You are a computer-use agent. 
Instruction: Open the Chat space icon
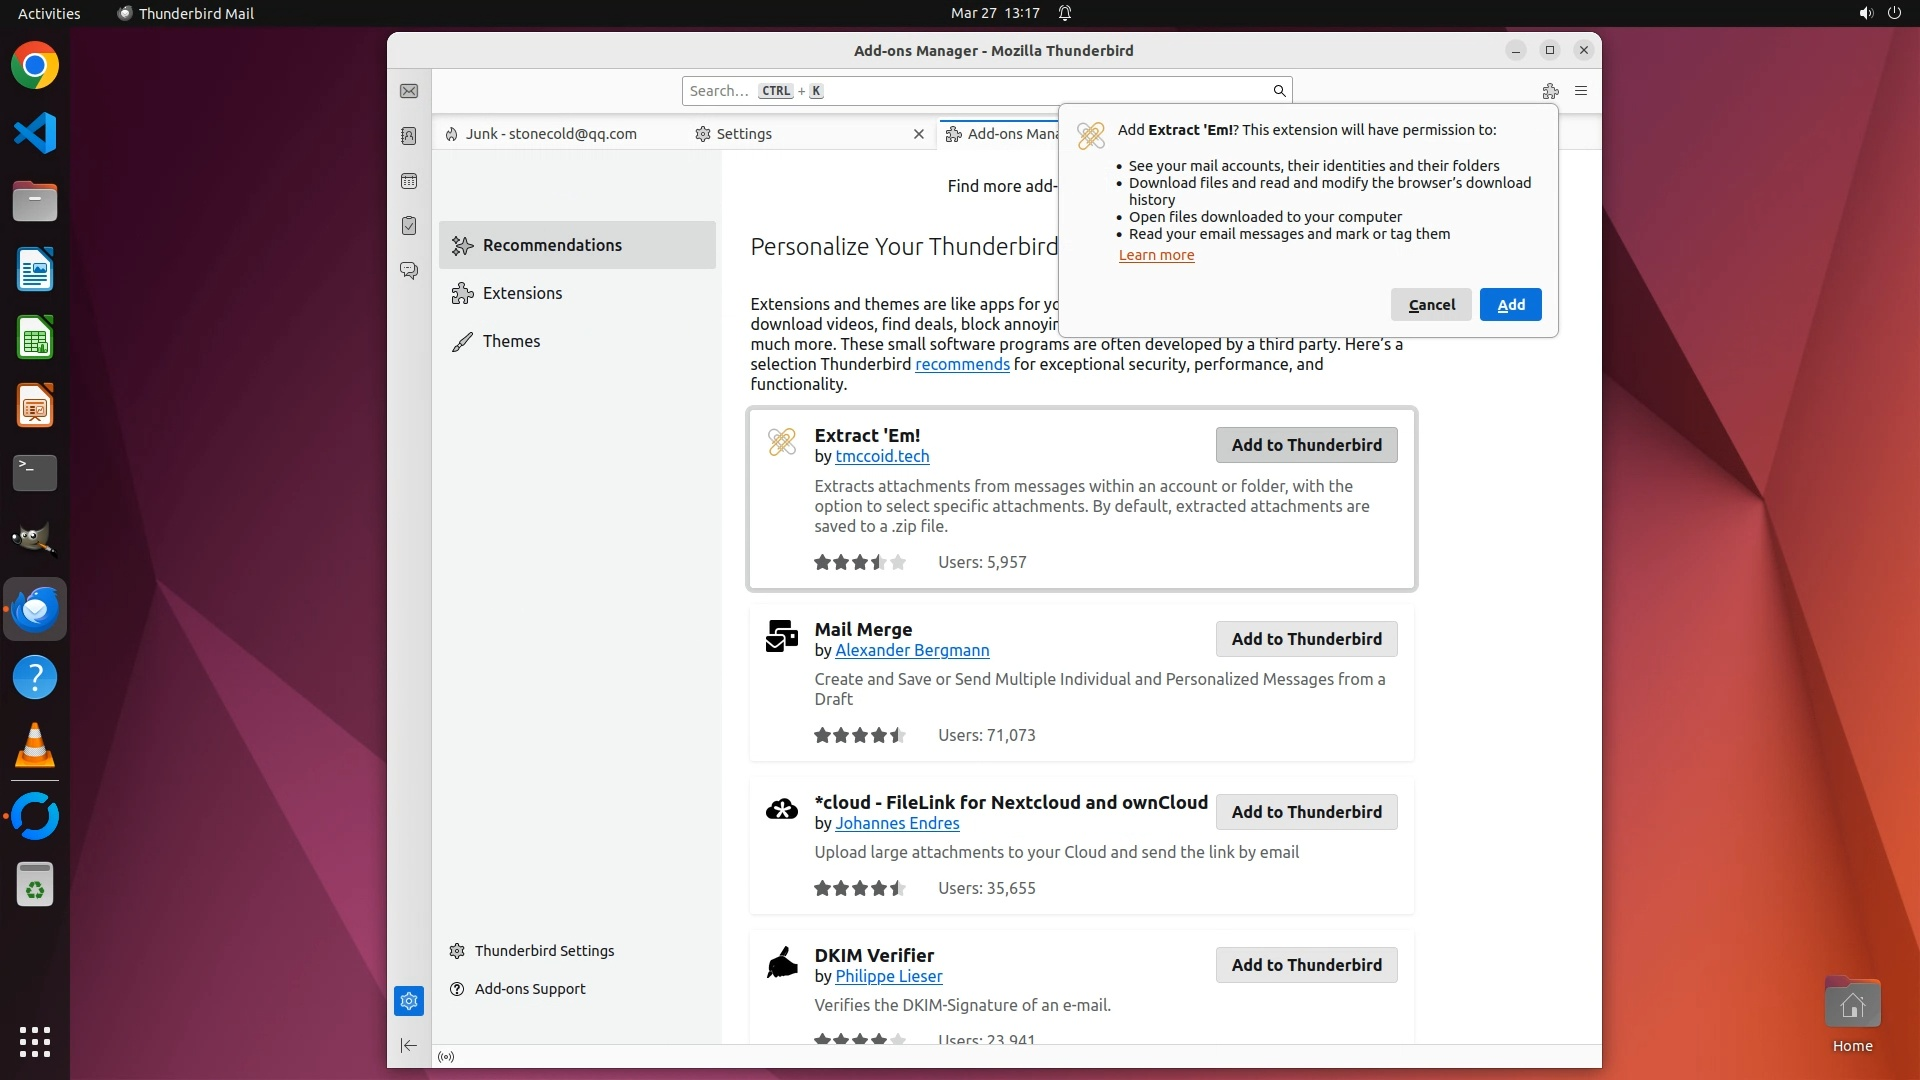click(x=409, y=271)
